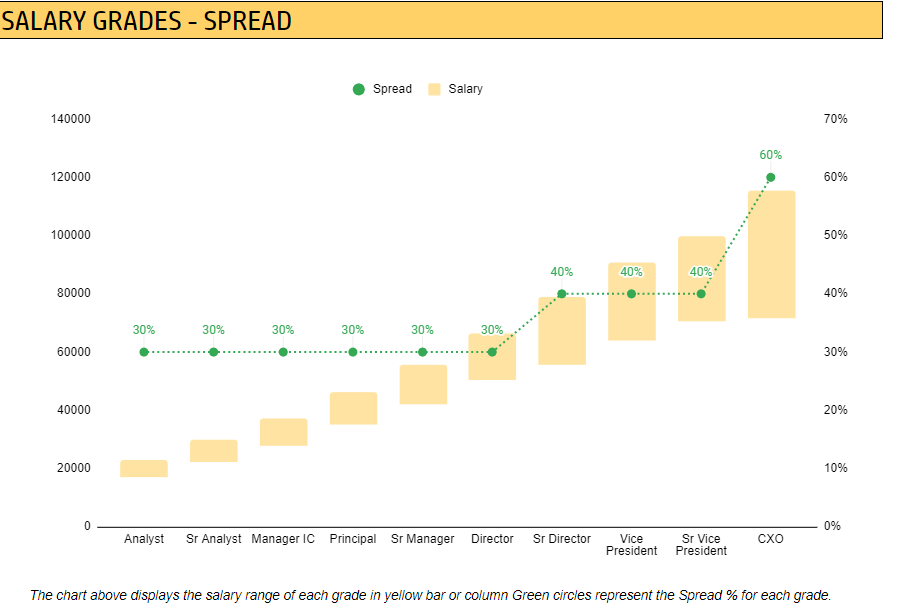Click the Sr Manager spread data point
Screen dimensions: 900x616
point(422,352)
